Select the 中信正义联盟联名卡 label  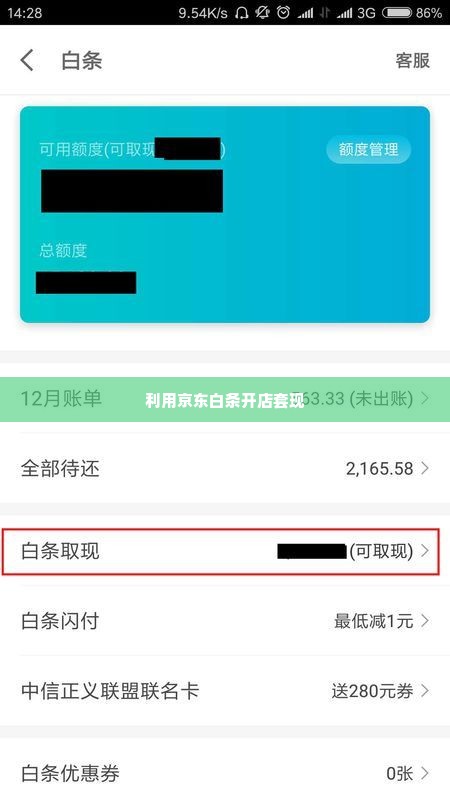click(110, 691)
